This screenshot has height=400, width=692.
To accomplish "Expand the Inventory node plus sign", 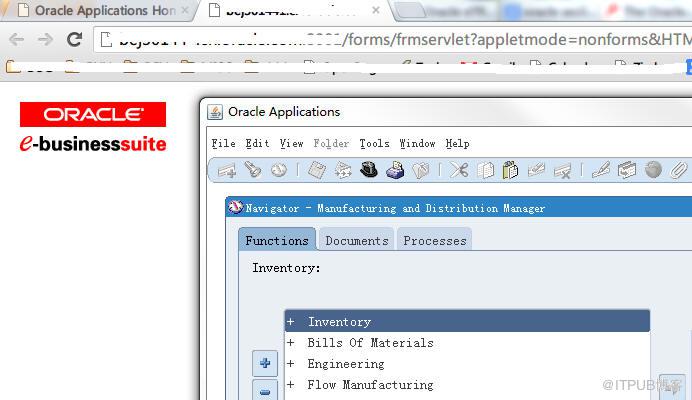I will 290,321.
